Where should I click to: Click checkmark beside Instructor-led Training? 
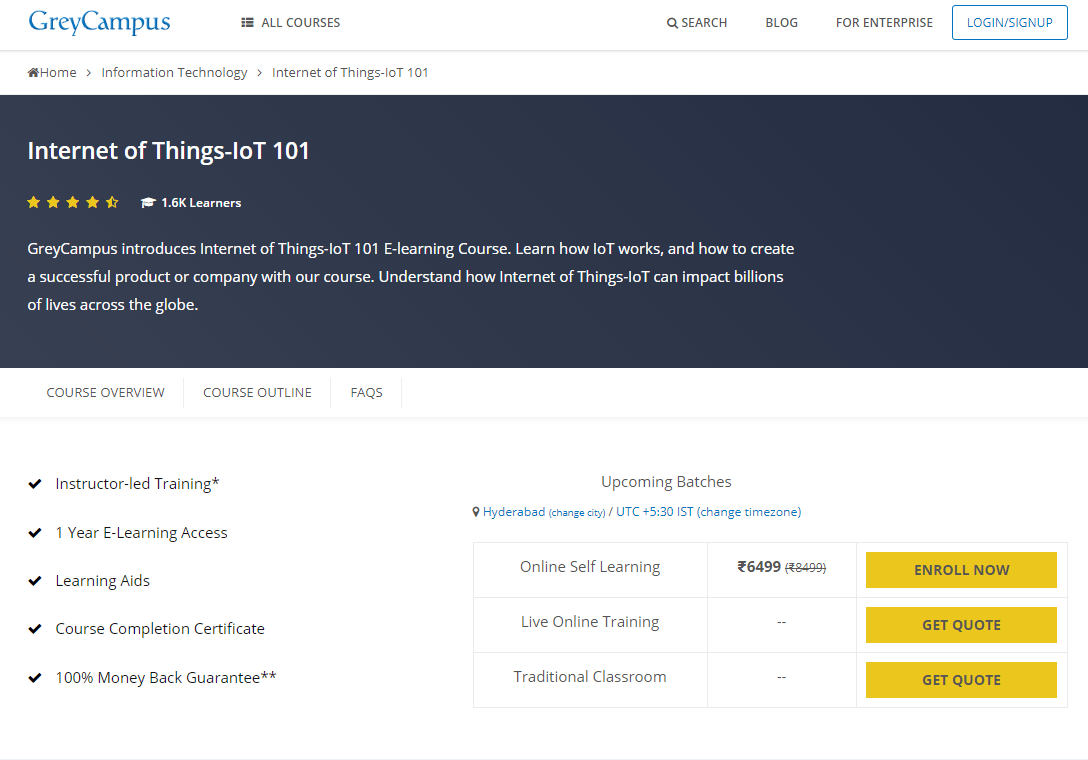(x=35, y=484)
